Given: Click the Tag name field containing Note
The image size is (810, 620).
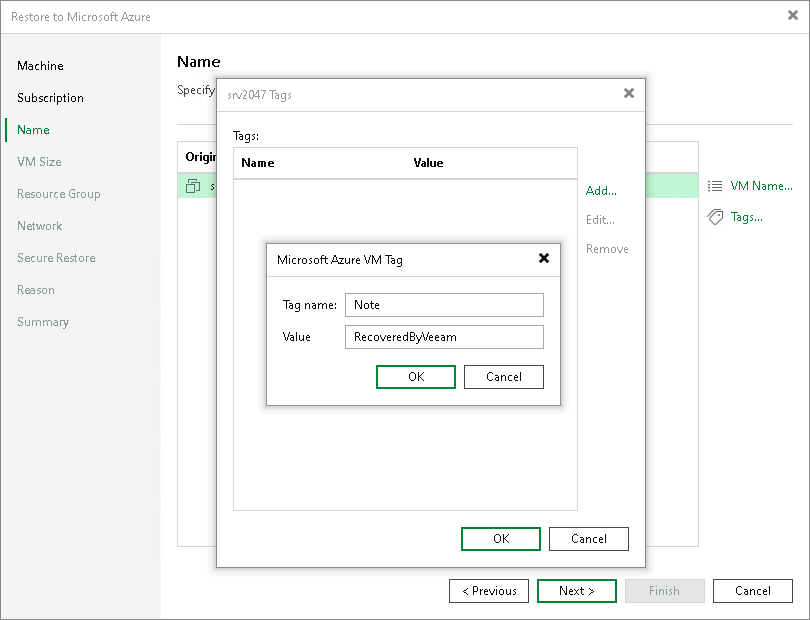Looking at the screenshot, I should pyautogui.click(x=444, y=304).
